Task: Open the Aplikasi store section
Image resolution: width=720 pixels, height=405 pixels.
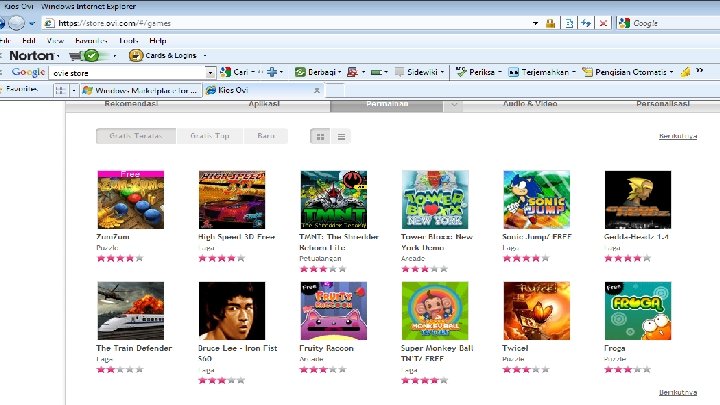Action: [264, 104]
